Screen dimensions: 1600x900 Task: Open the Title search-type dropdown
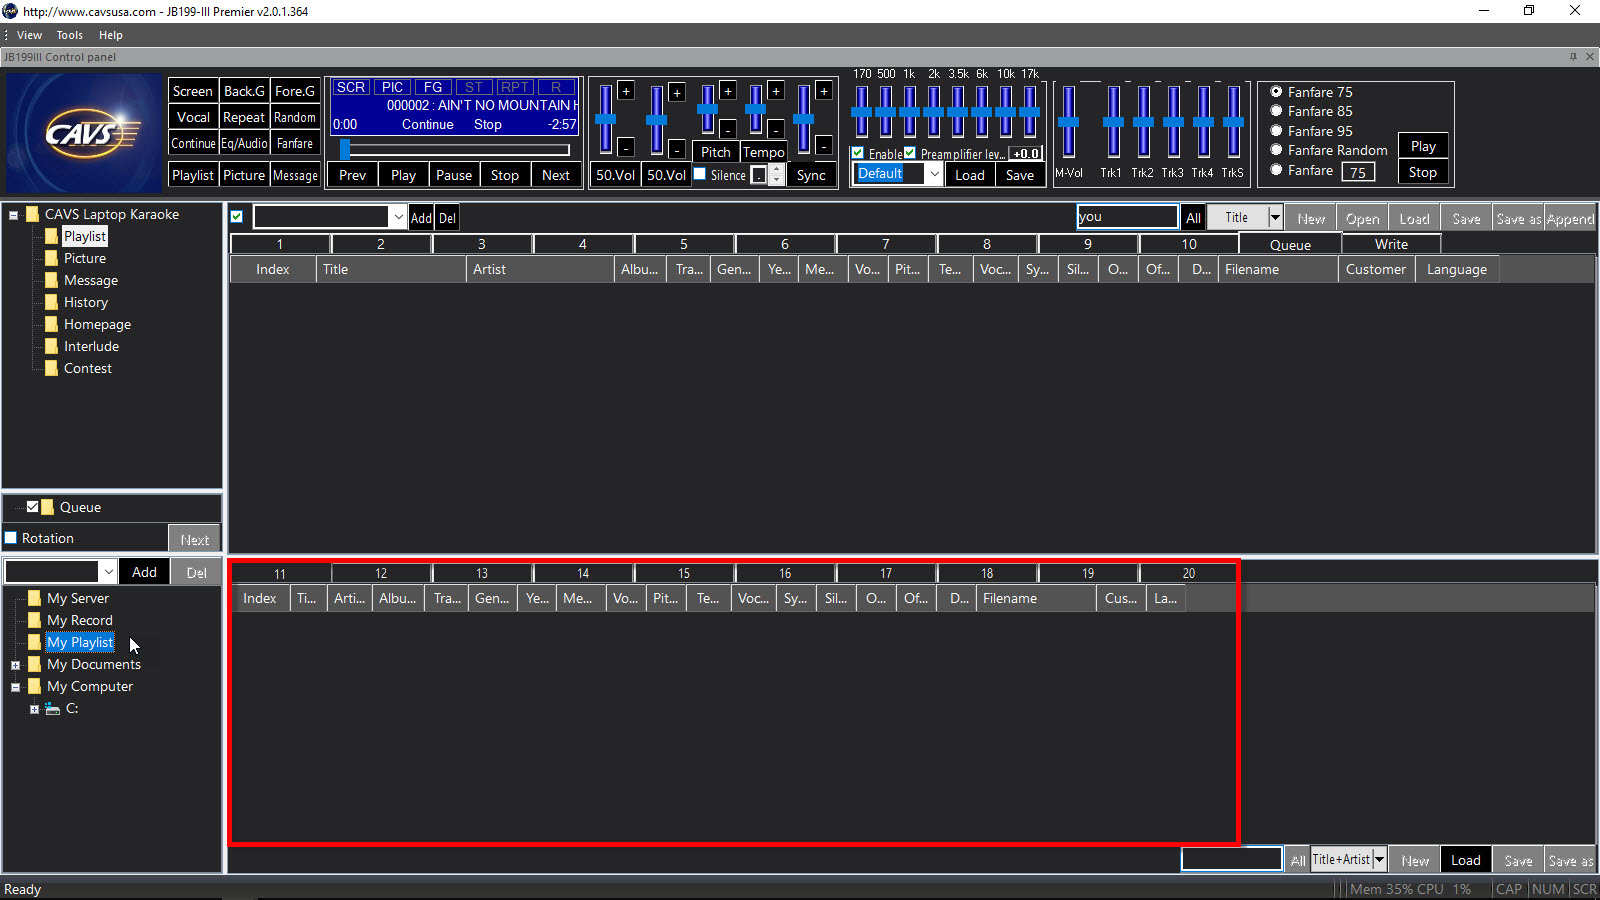click(x=1275, y=217)
